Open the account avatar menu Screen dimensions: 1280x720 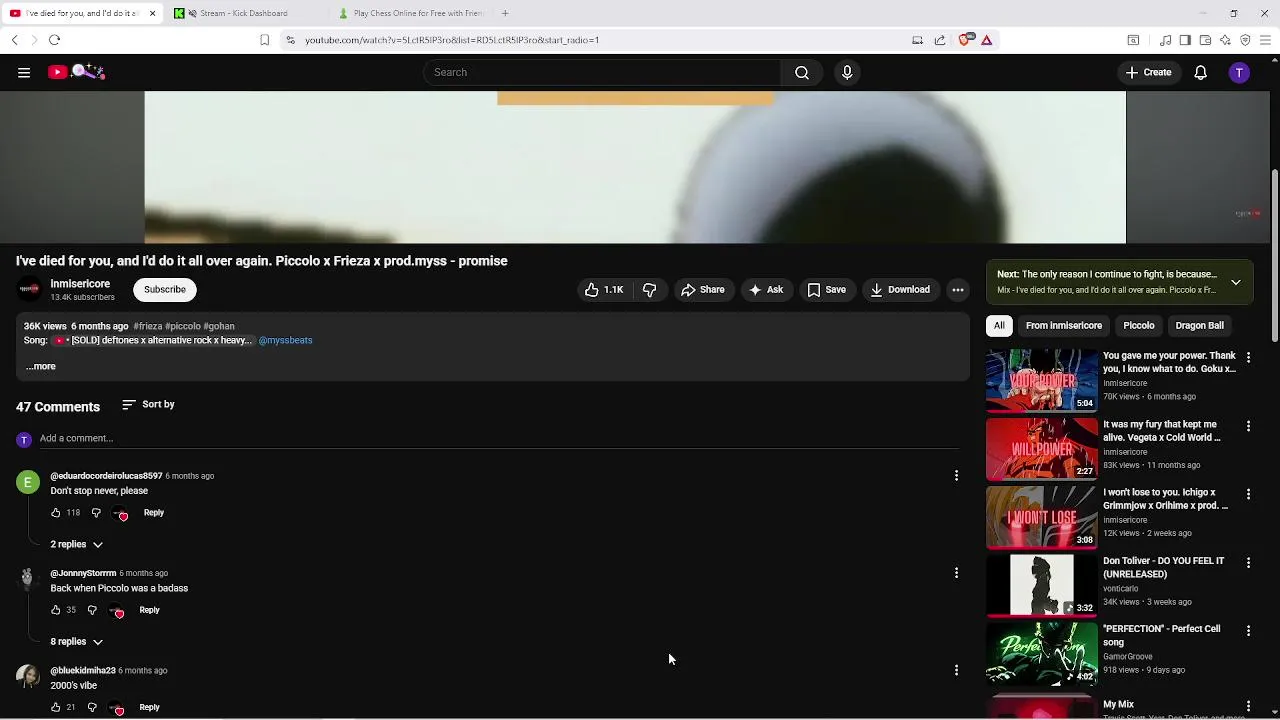point(1239,72)
